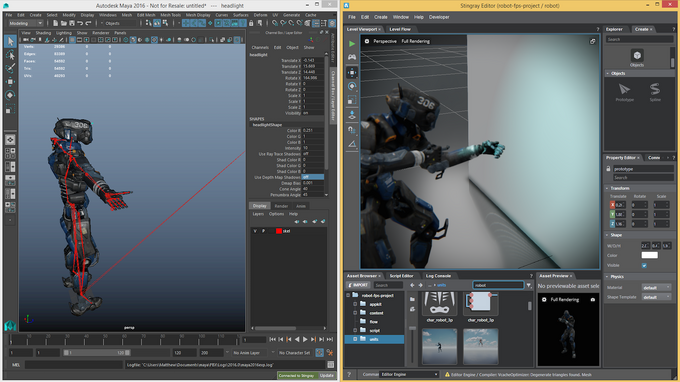680x382 pixels.
Task: Click the asset filter funnel icon
Action: tap(529, 285)
